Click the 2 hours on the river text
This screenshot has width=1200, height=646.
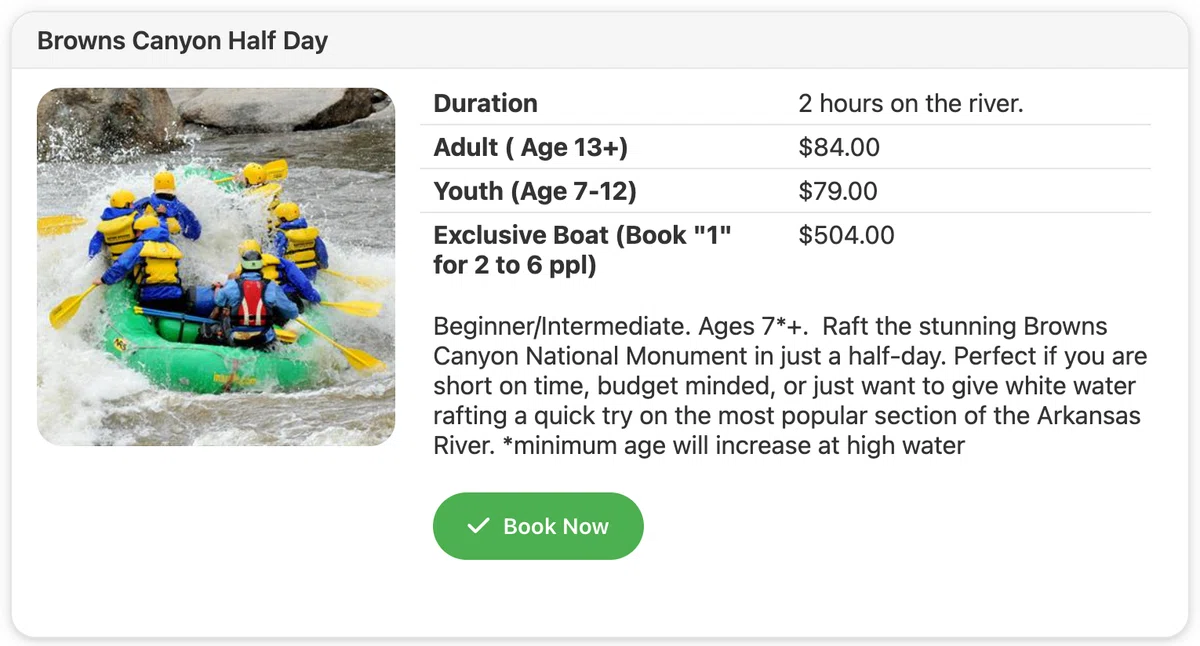(x=911, y=103)
